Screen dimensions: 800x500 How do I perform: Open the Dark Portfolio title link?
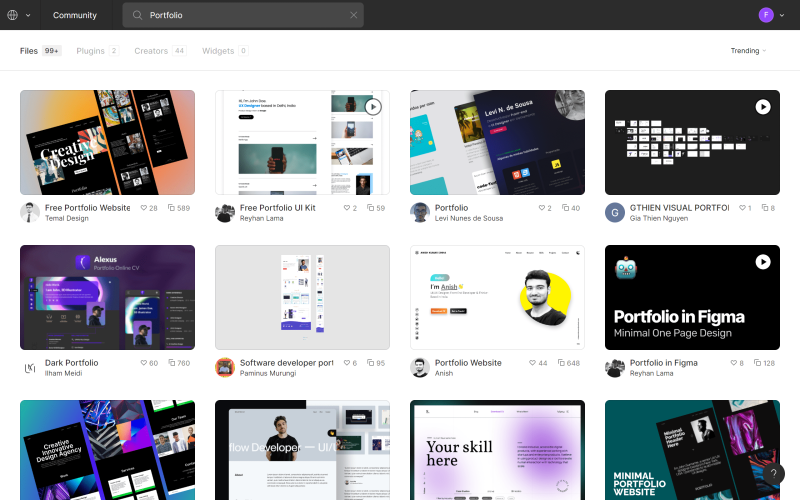coord(71,363)
